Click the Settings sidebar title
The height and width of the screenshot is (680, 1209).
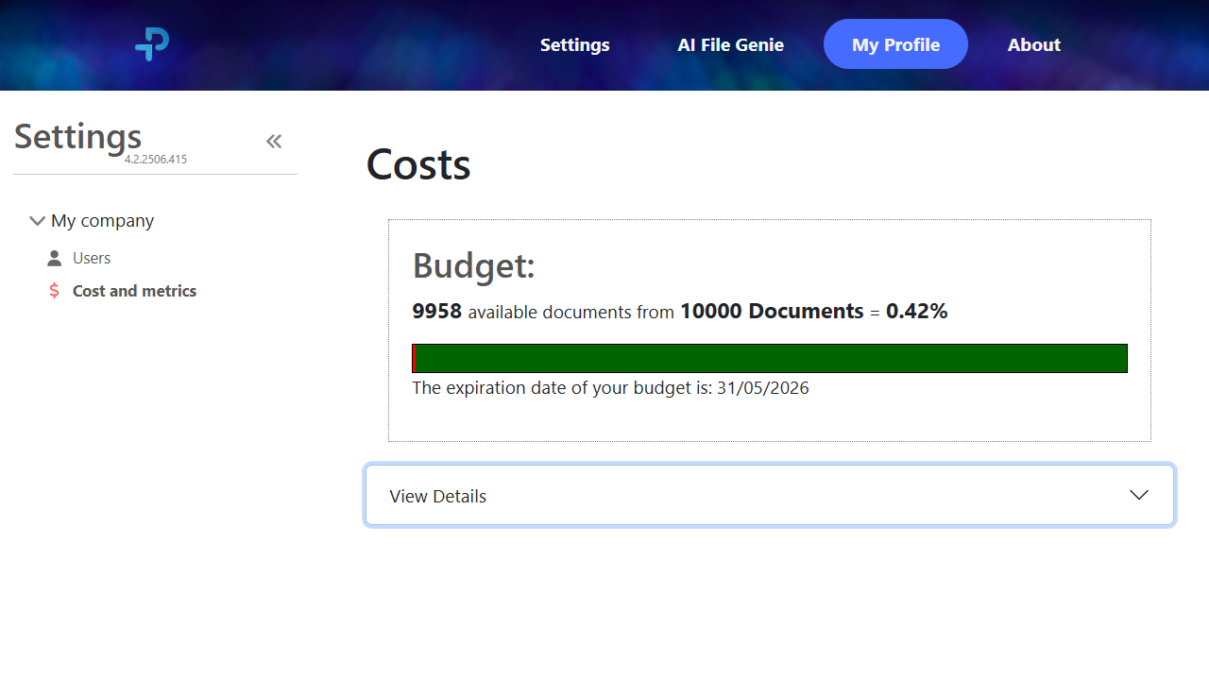[x=78, y=137]
